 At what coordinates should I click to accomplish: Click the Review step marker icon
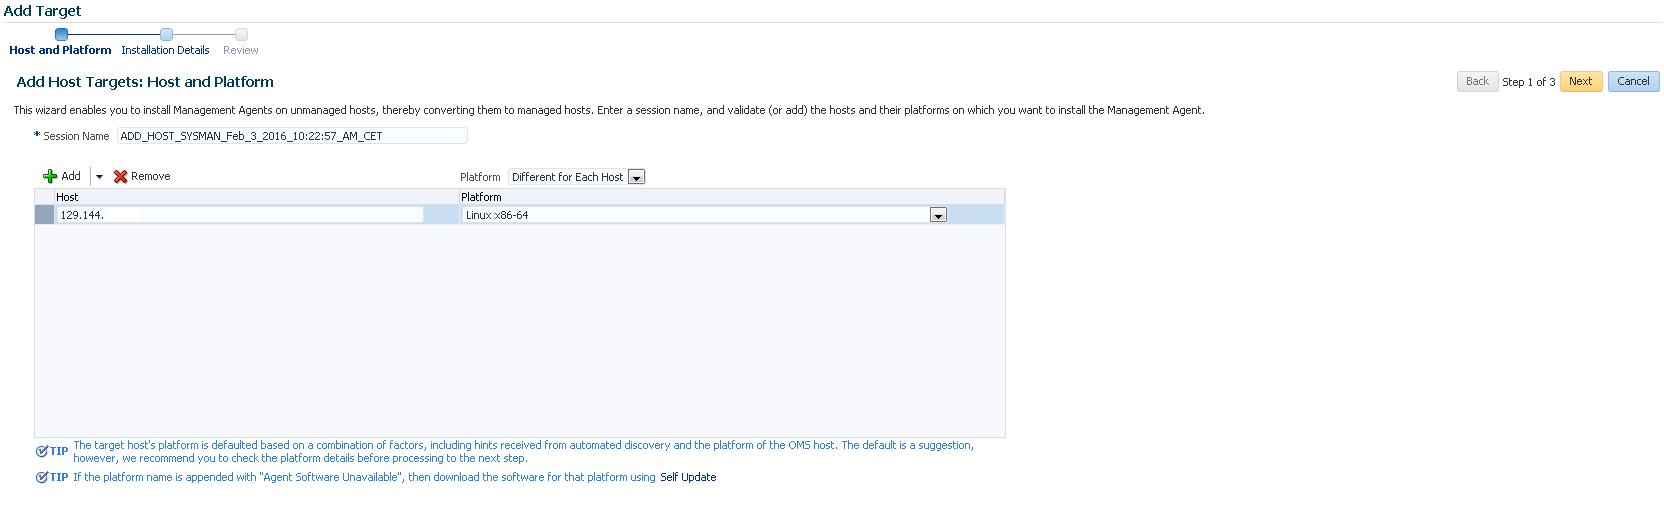coord(241,34)
